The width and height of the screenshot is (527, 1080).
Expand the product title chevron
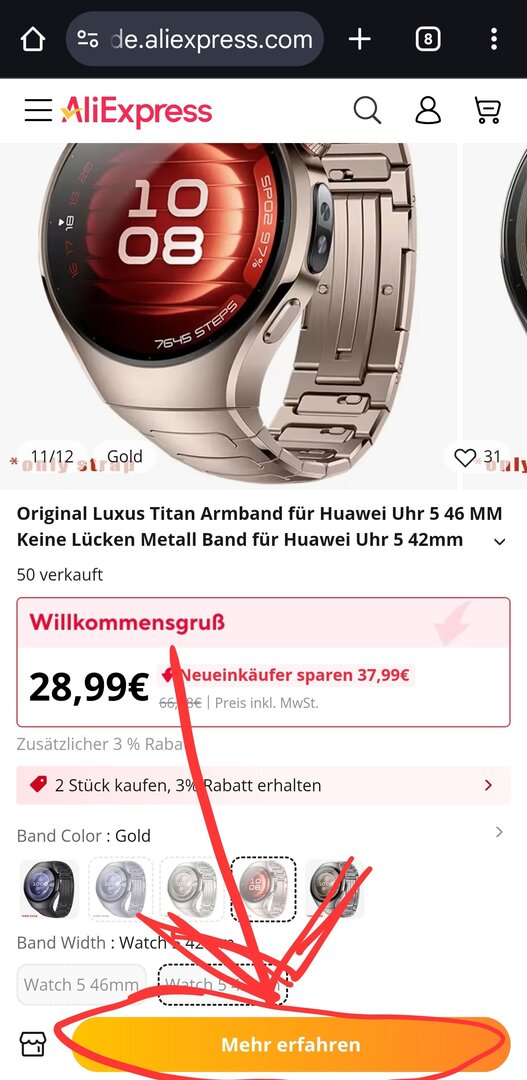click(x=500, y=541)
